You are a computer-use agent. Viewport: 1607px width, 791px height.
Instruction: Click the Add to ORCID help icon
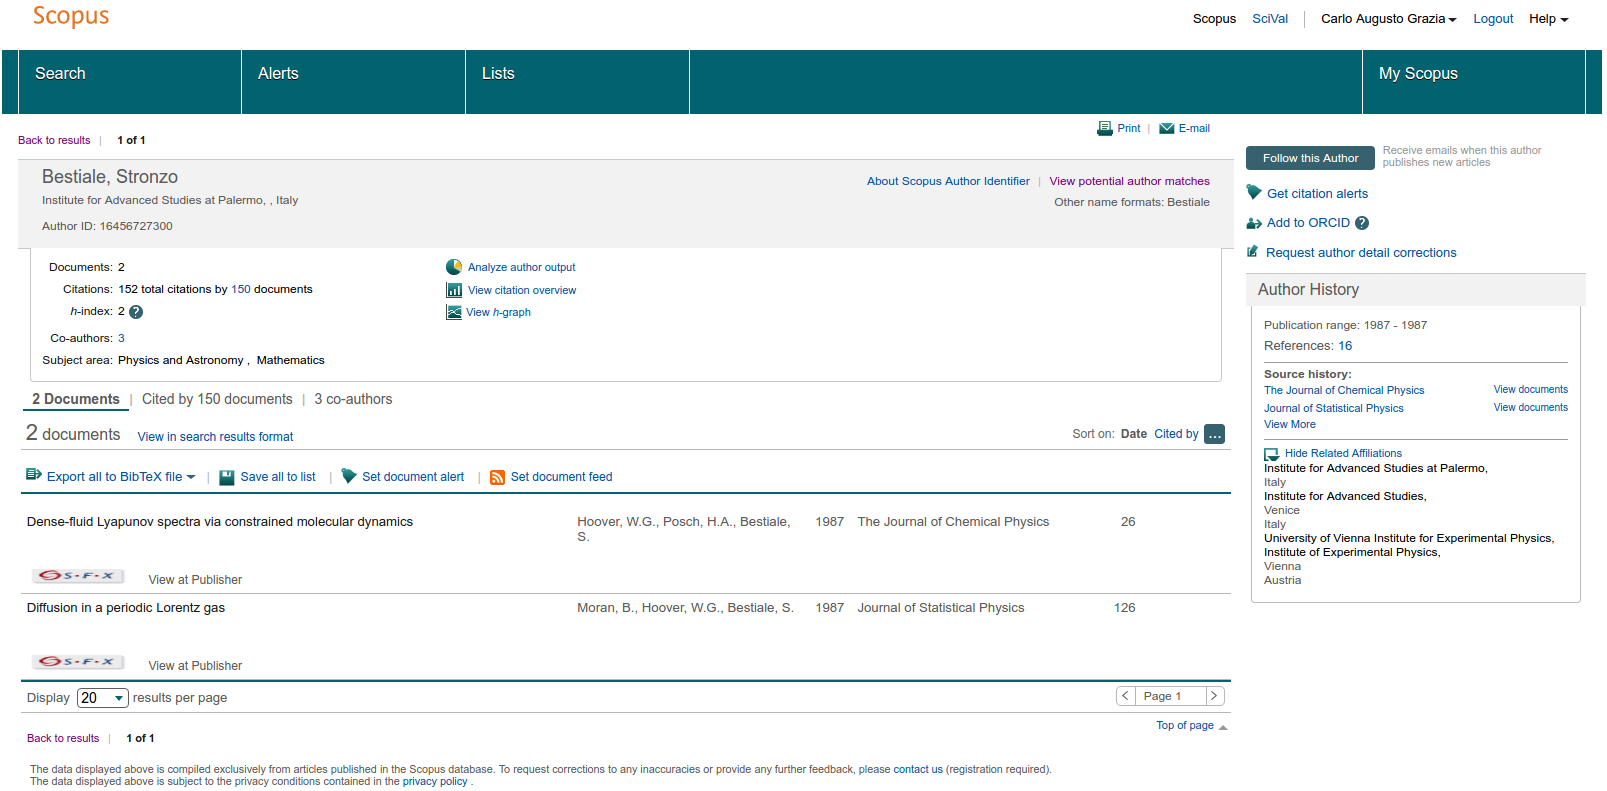click(x=1362, y=223)
